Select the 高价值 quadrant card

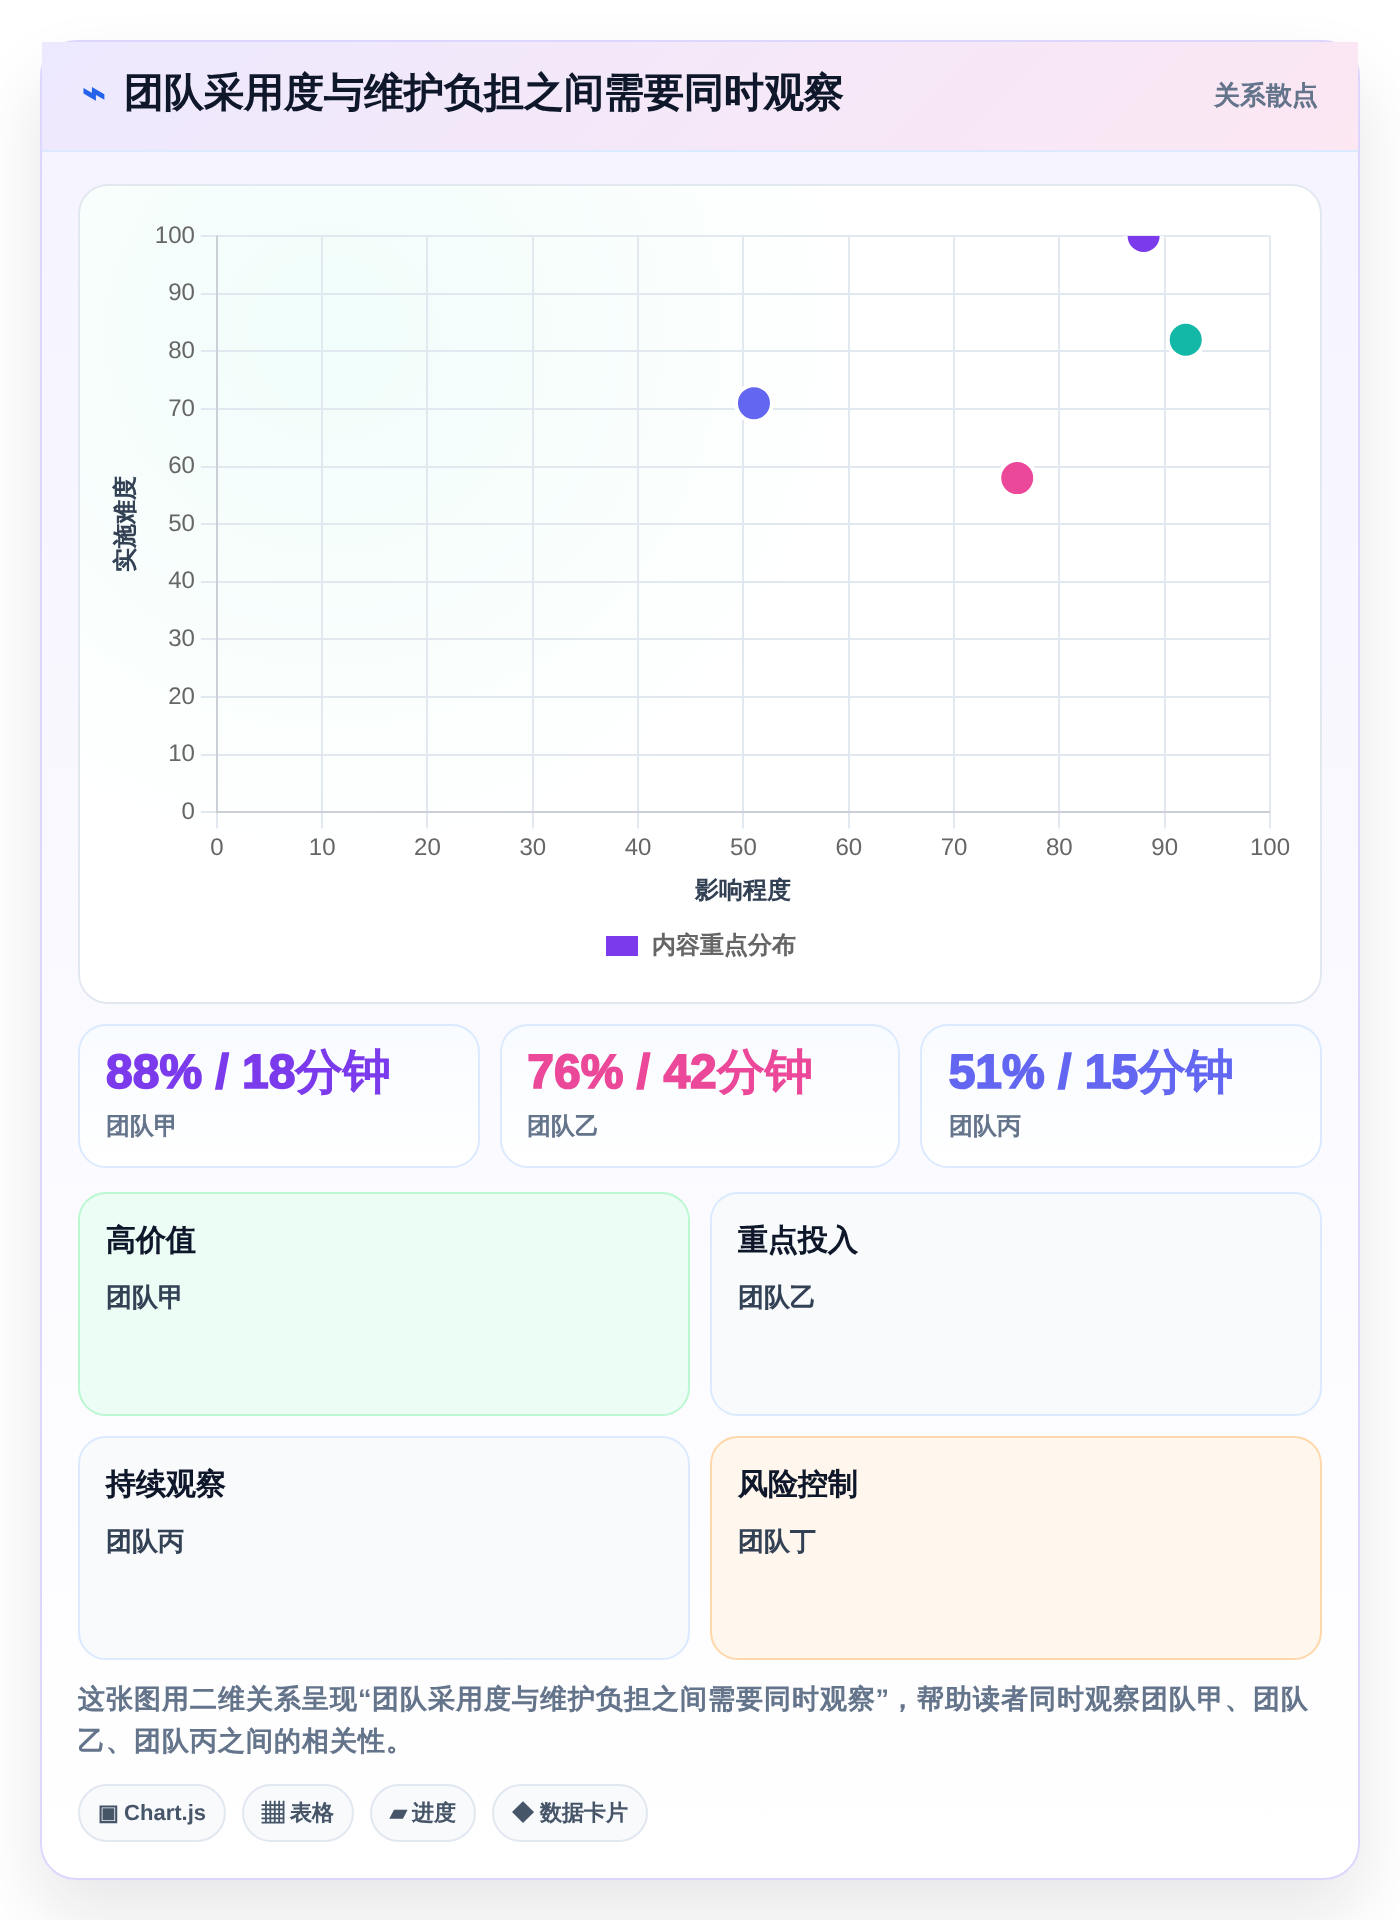click(384, 1304)
